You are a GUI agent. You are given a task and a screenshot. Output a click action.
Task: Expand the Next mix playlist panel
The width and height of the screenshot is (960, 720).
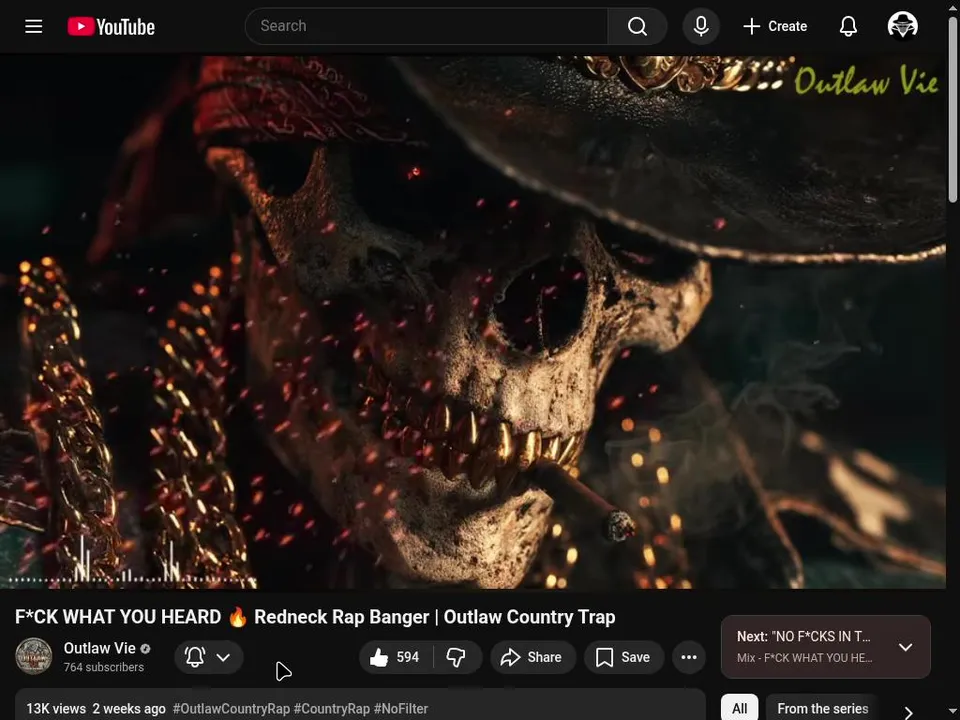pos(905,647)
